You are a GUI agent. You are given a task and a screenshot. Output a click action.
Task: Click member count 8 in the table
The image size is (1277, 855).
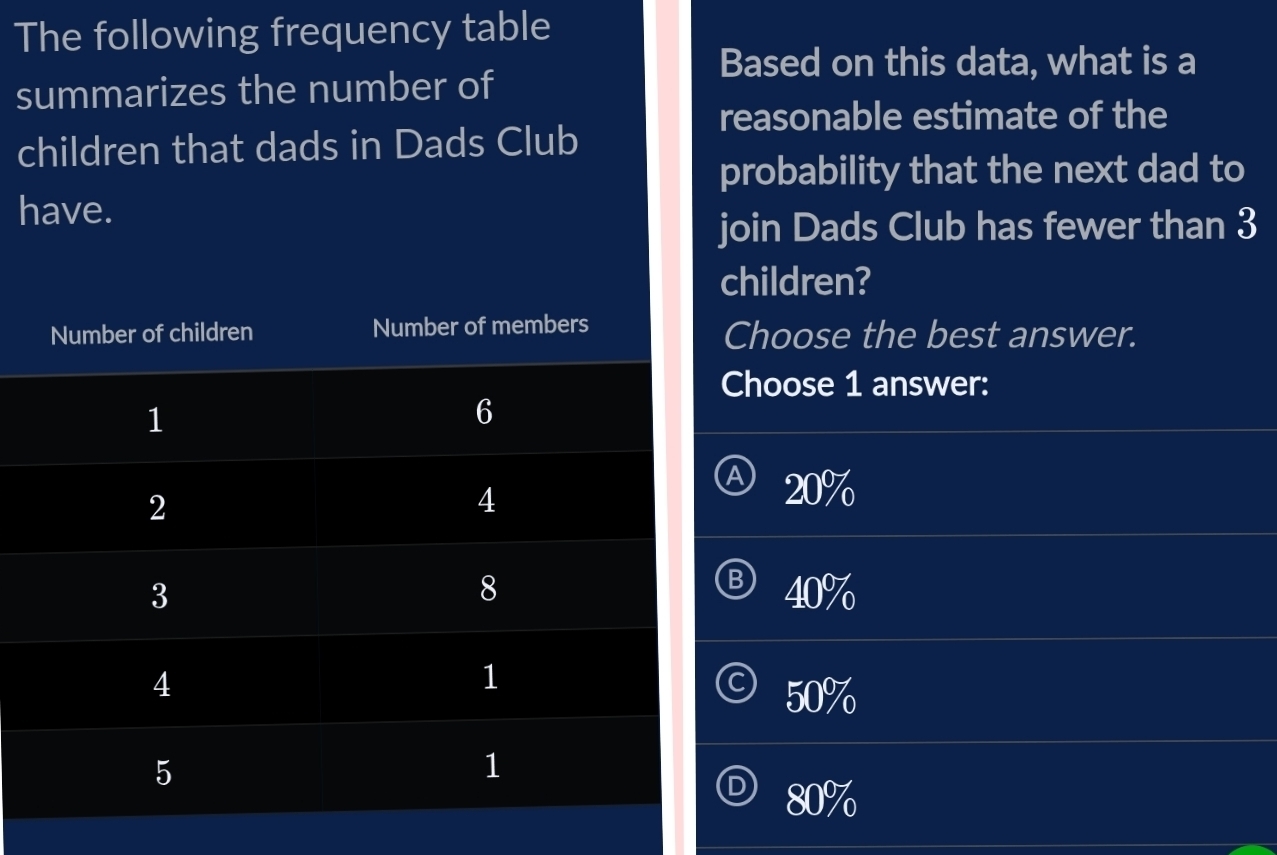coord(488,590)
